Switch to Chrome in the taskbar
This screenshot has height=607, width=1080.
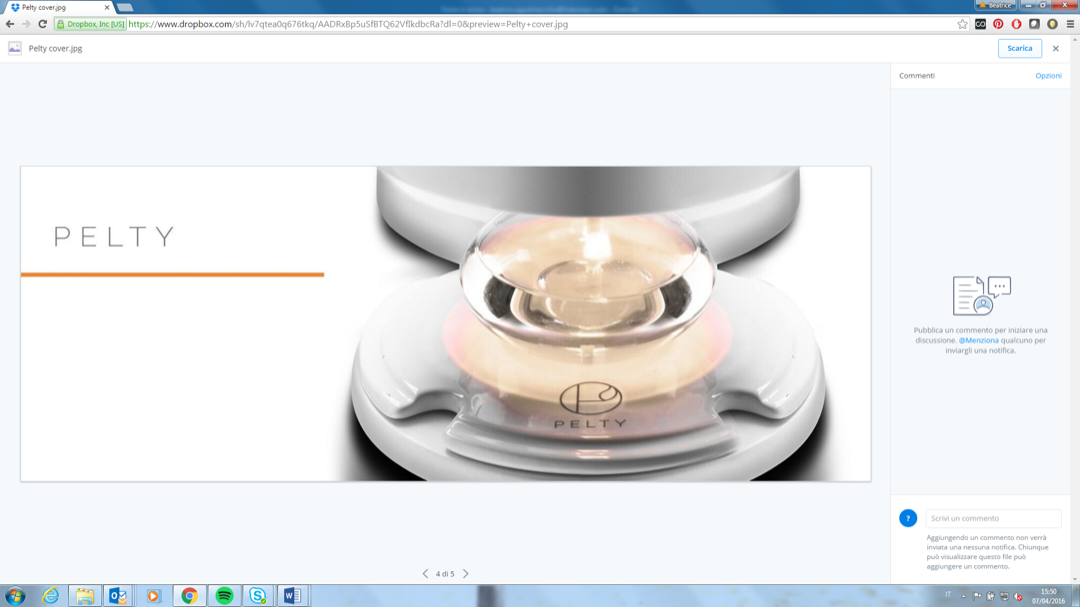189,596
